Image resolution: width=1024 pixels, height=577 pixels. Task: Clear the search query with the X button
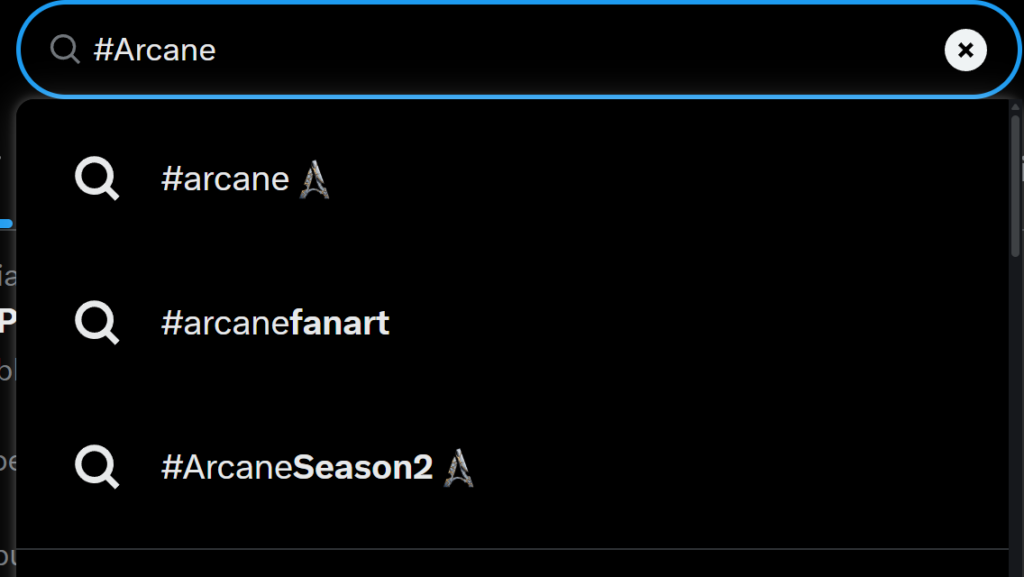click(x=965, y=50)
